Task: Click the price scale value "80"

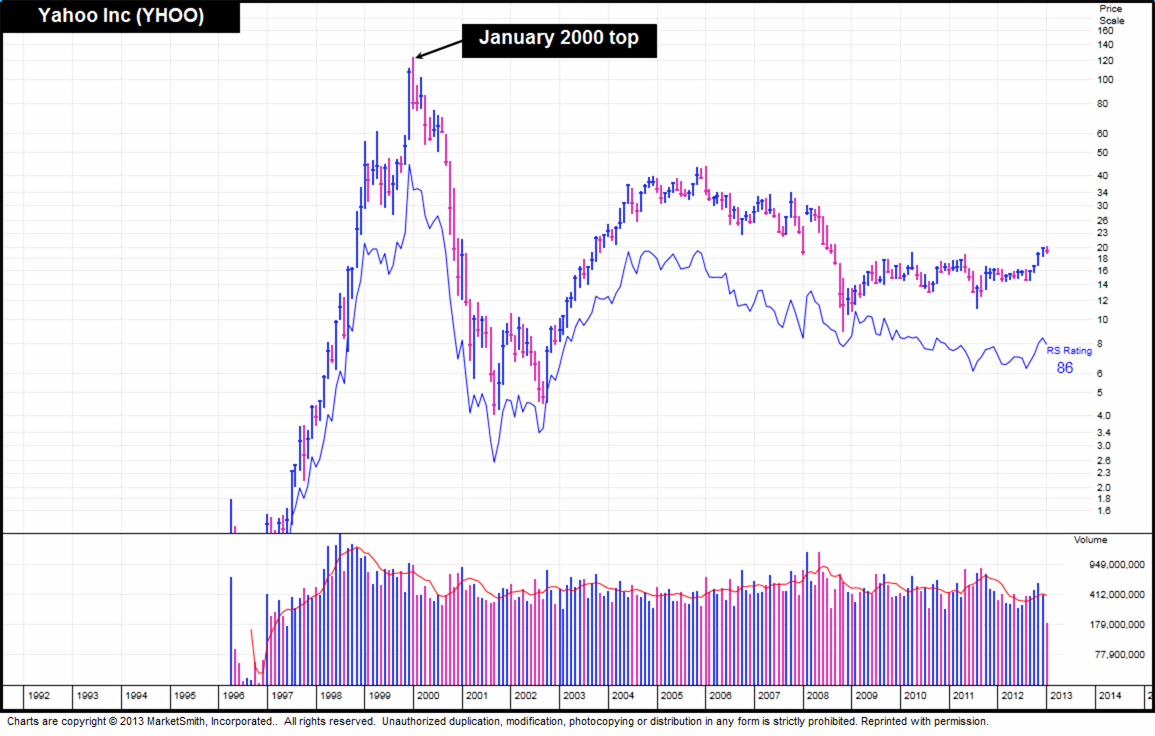Action: point(1103,104)
